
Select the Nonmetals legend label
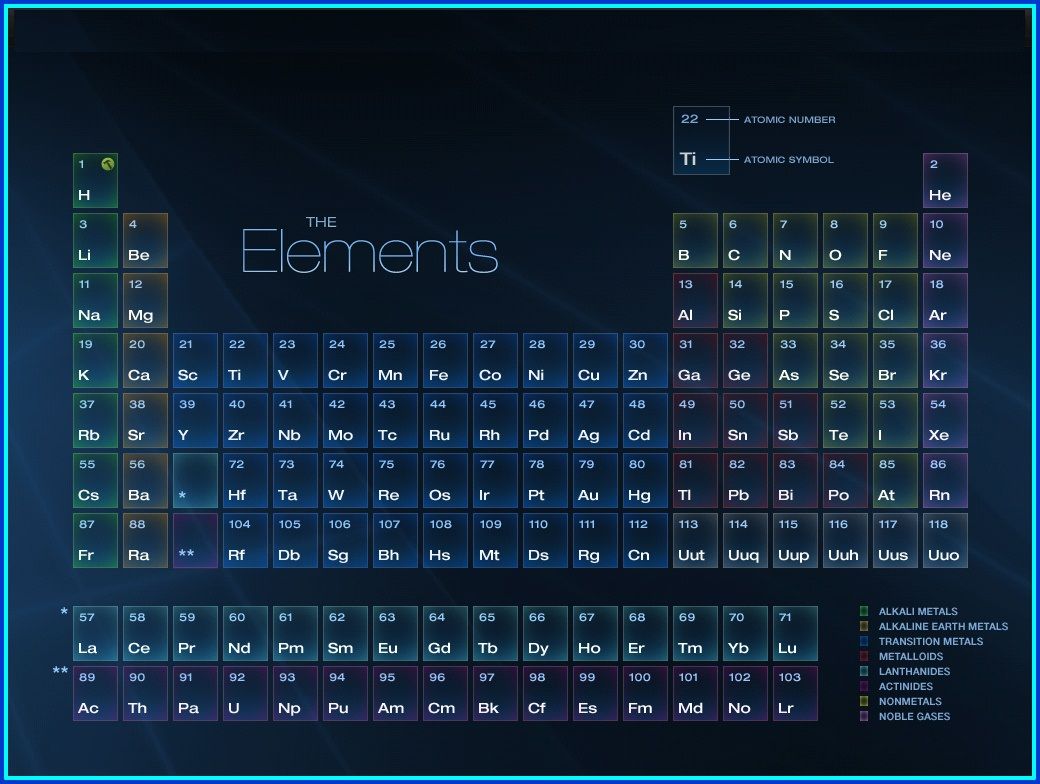tap(912, 701)
